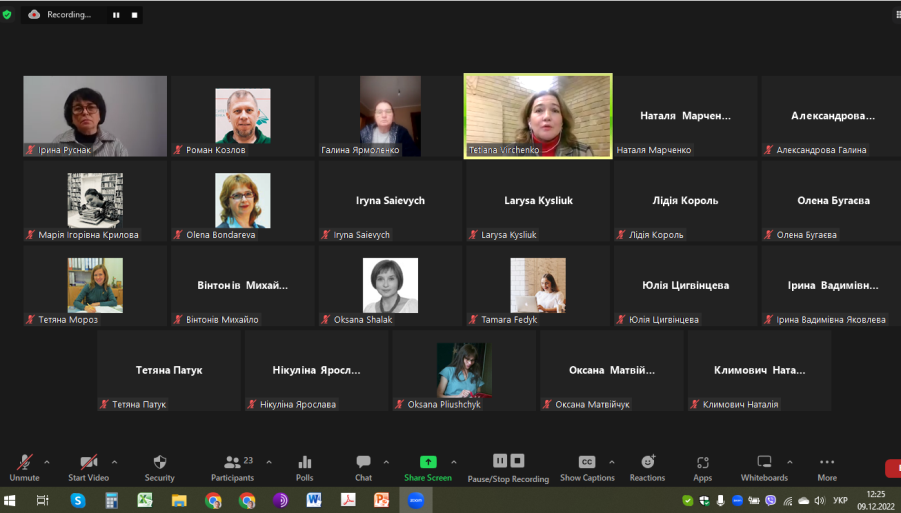Select Tetiana Virchenko's video tile
Image resolution: width=901 pixels, height=513 pixels.
(538, 116)
